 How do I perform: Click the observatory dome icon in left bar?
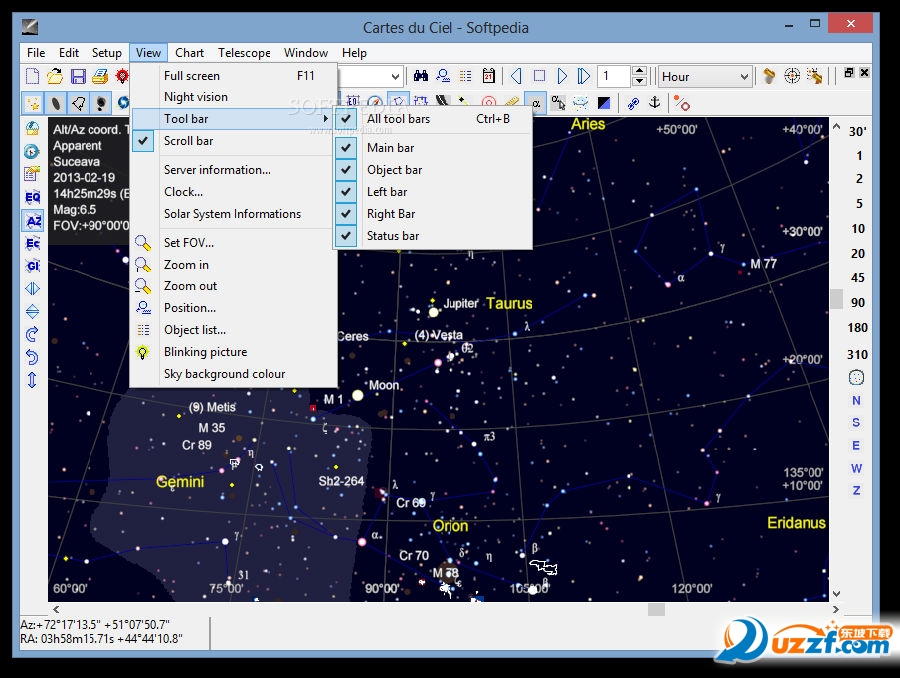point(33,129)
